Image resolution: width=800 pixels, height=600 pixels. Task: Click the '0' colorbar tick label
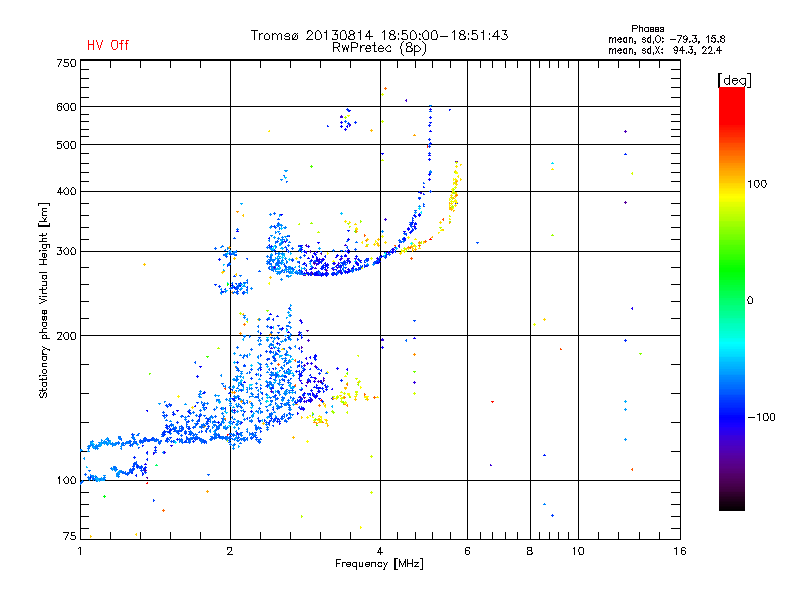[750, 300]
